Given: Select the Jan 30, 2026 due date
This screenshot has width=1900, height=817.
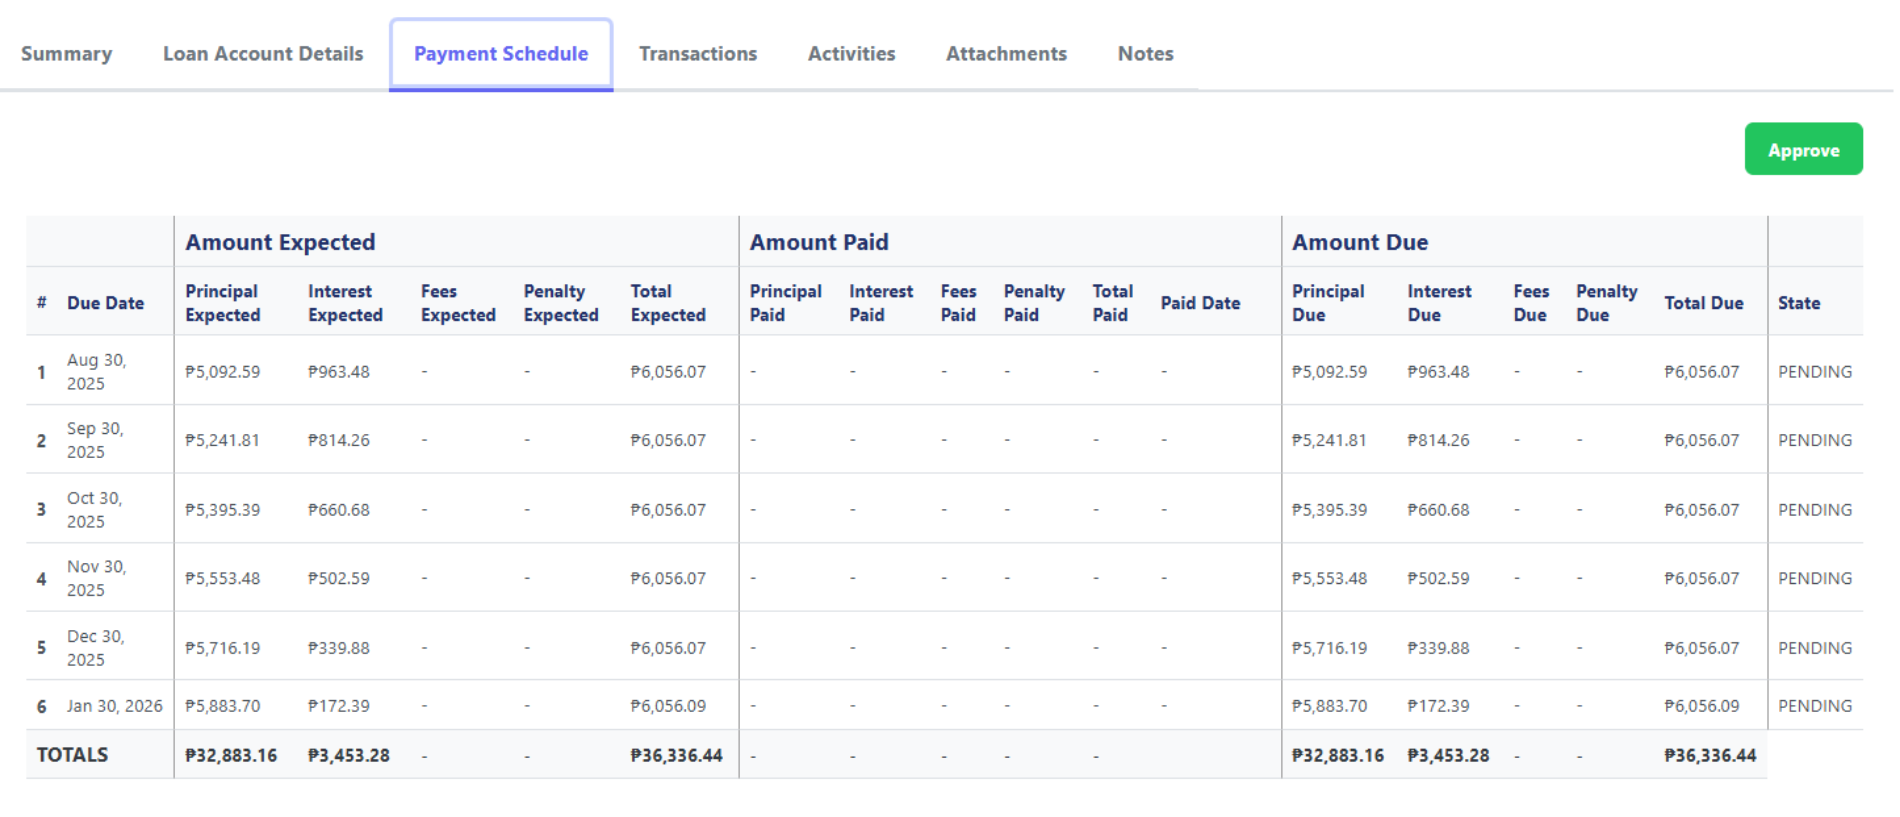Looking at the screenshot, I should tap(115, 706).
